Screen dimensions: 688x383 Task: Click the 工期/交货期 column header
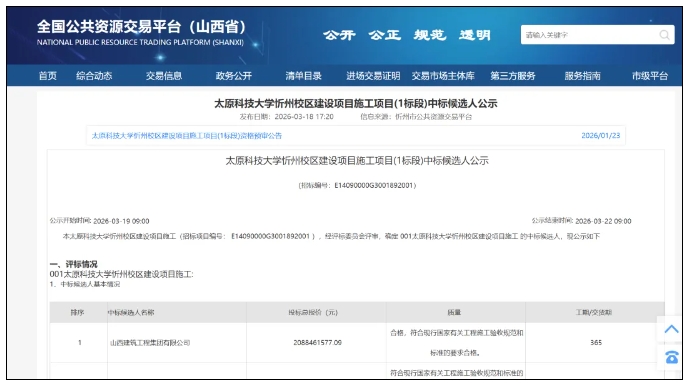pyautogui.click(x=594, y=312)
